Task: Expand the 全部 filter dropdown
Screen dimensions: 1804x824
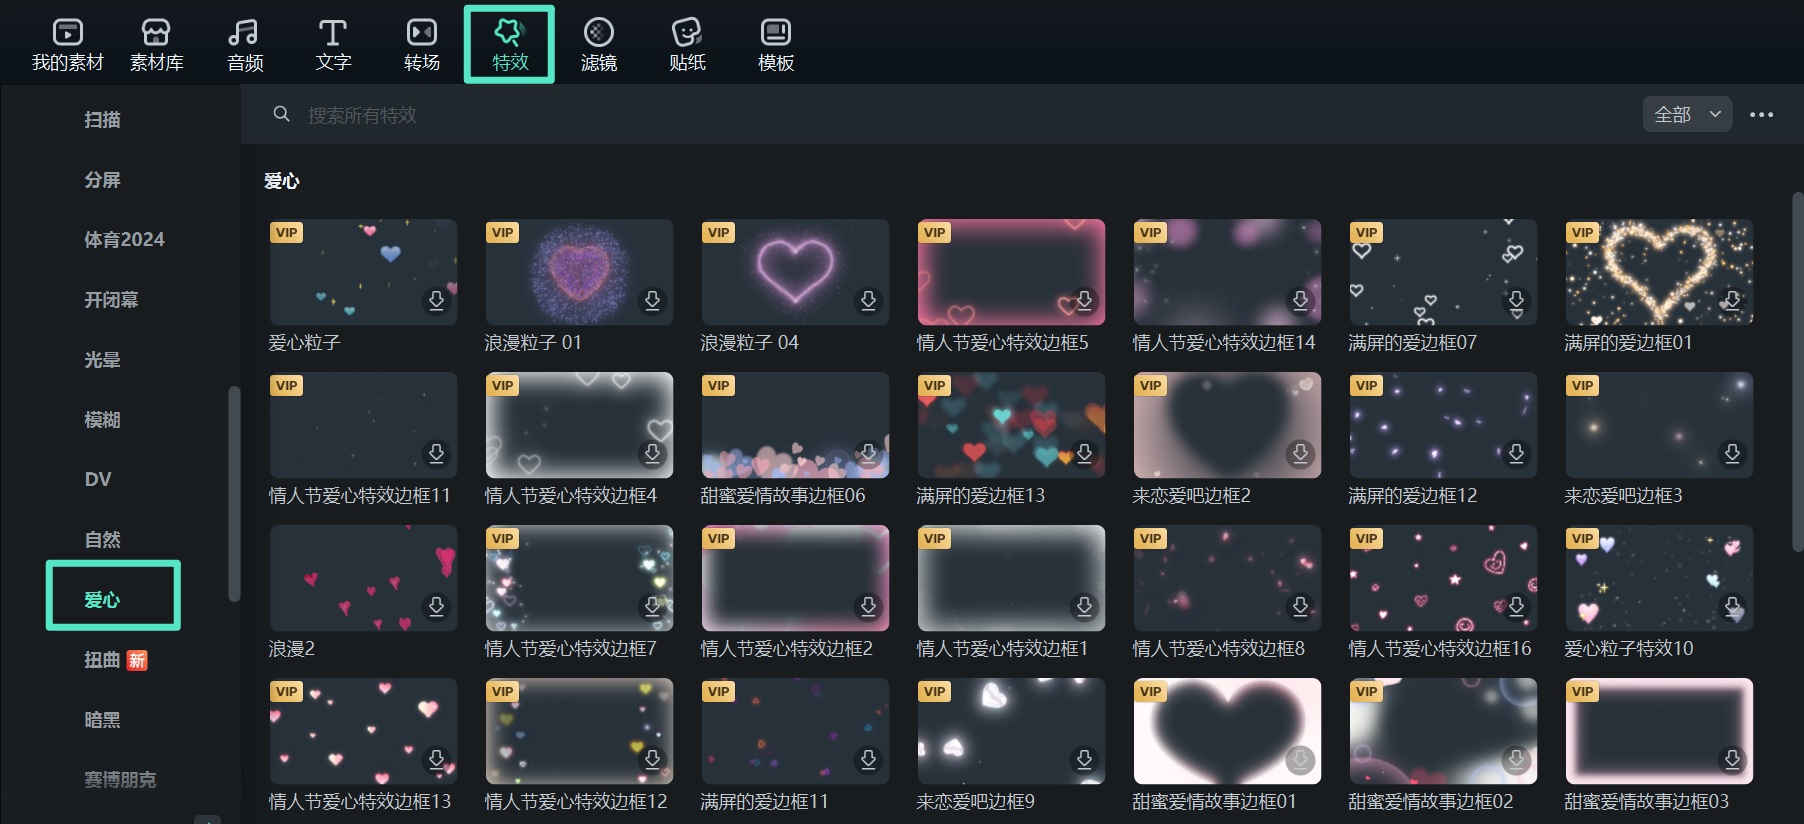Action: pos(1686,115)
